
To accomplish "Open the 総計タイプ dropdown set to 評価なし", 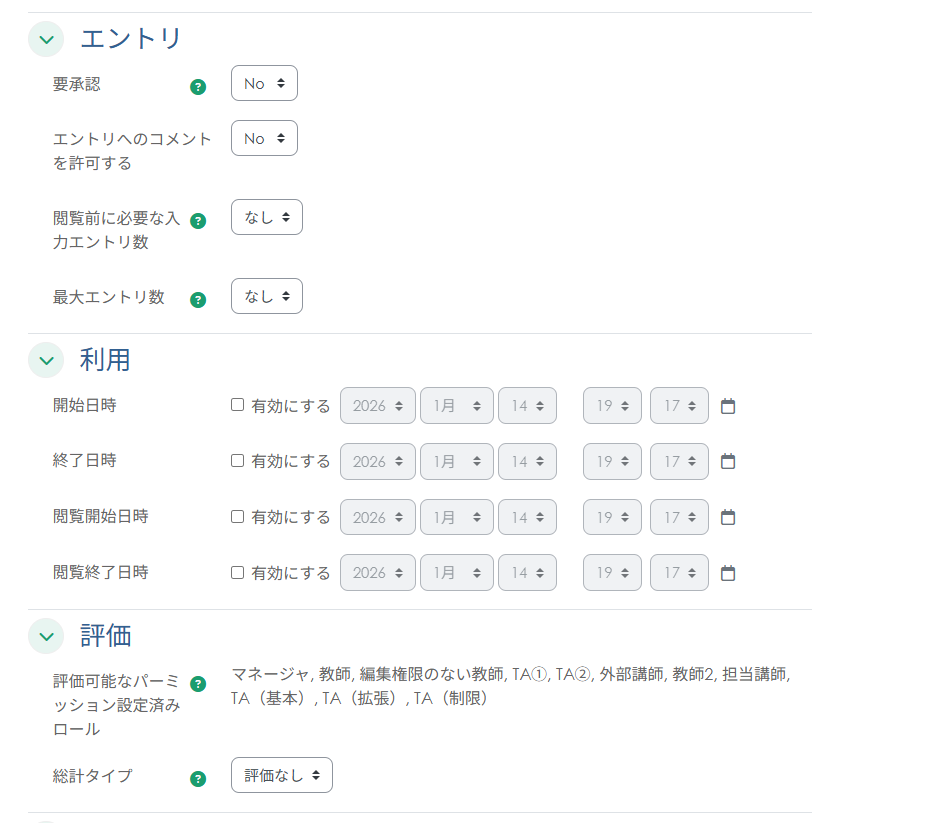I will coord(281,775).
